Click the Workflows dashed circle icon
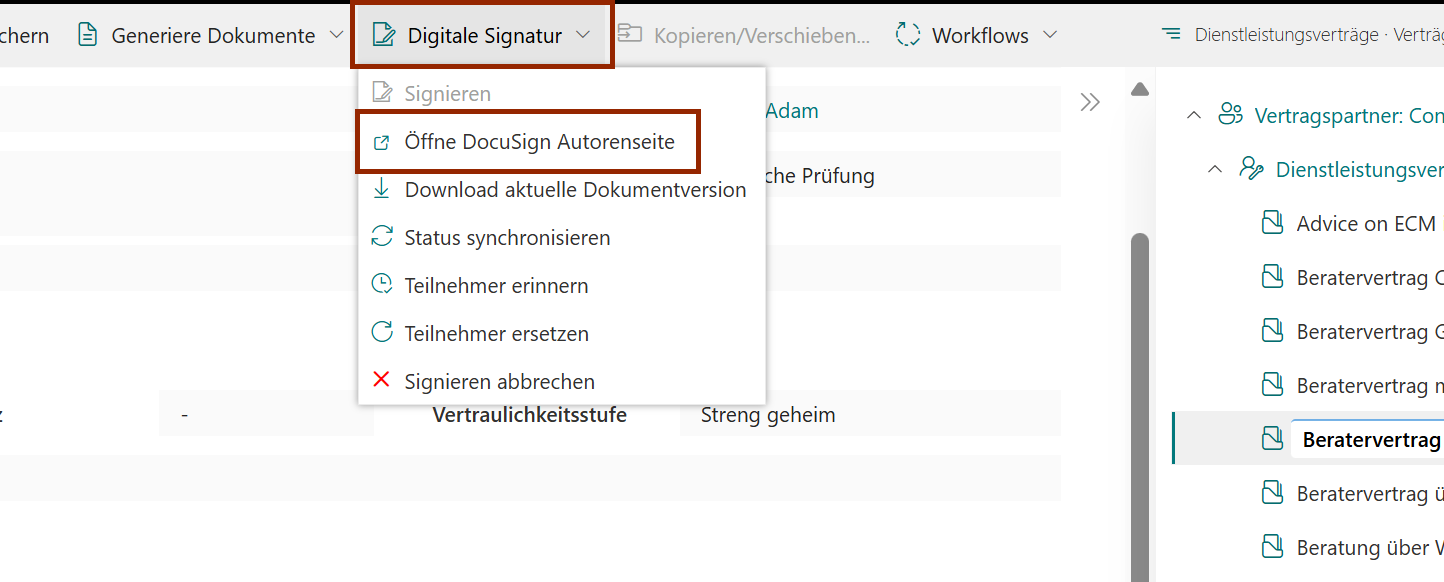This screenshot has width=1444, height=582. (x=907, y=35)
